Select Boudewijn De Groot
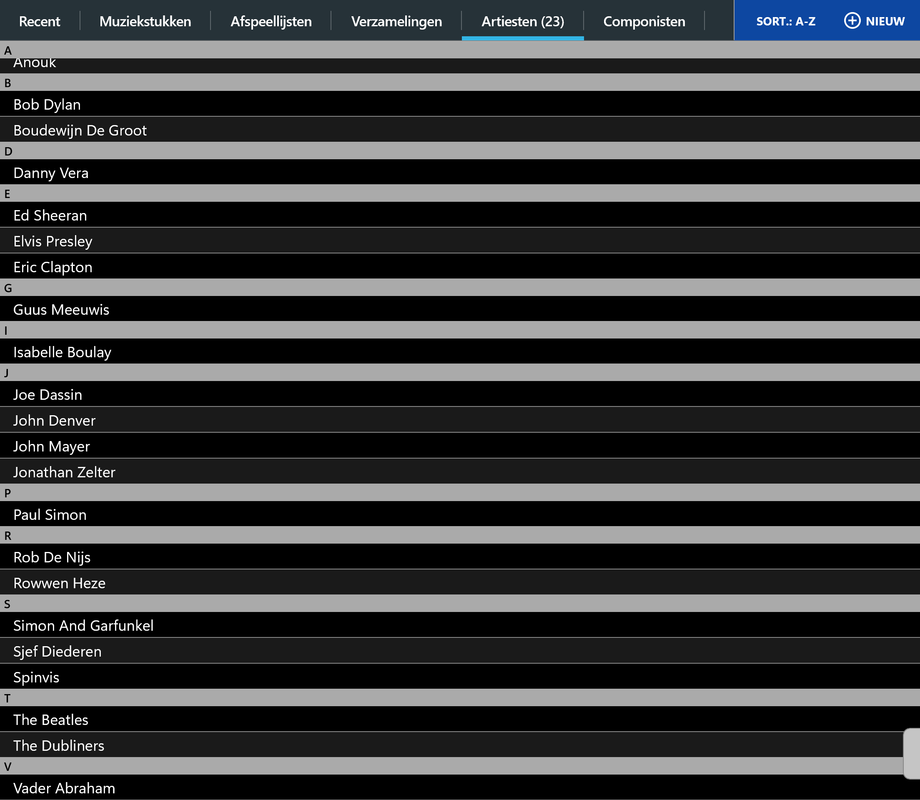Image resolution: width=920 pixels, height=800 pixels. 460,130
